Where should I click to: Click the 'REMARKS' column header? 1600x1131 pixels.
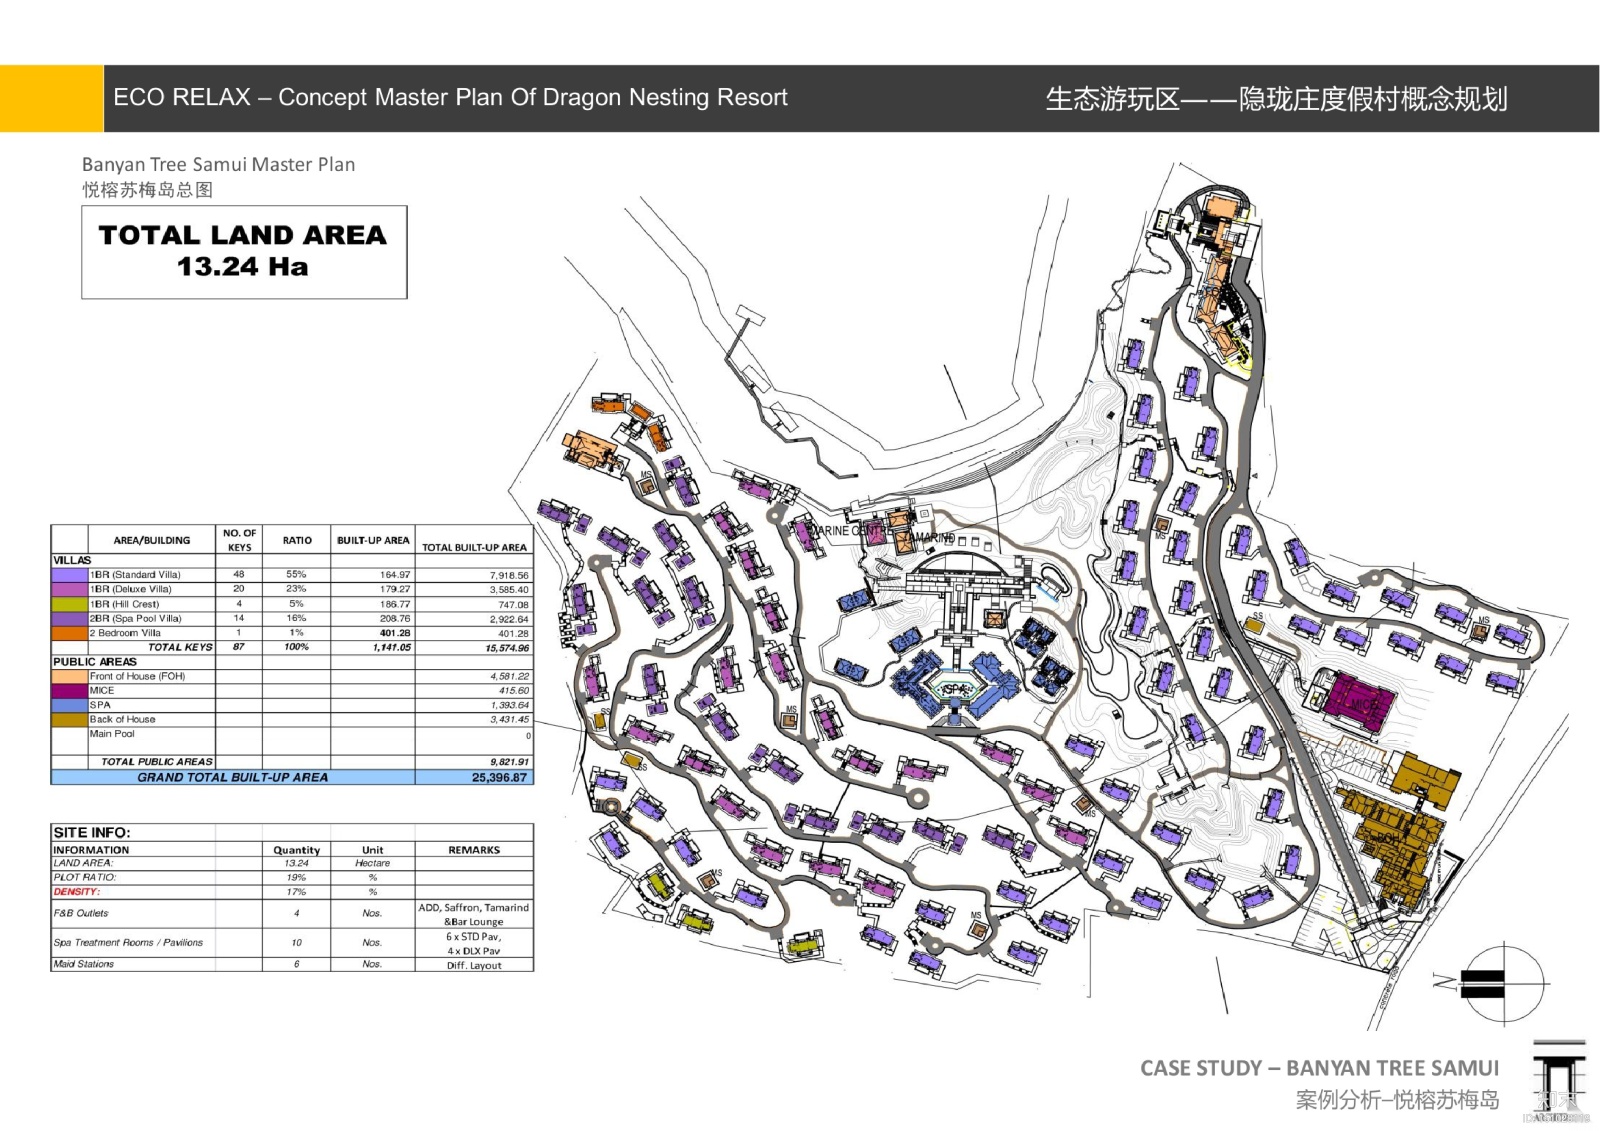tap(474, 850)
